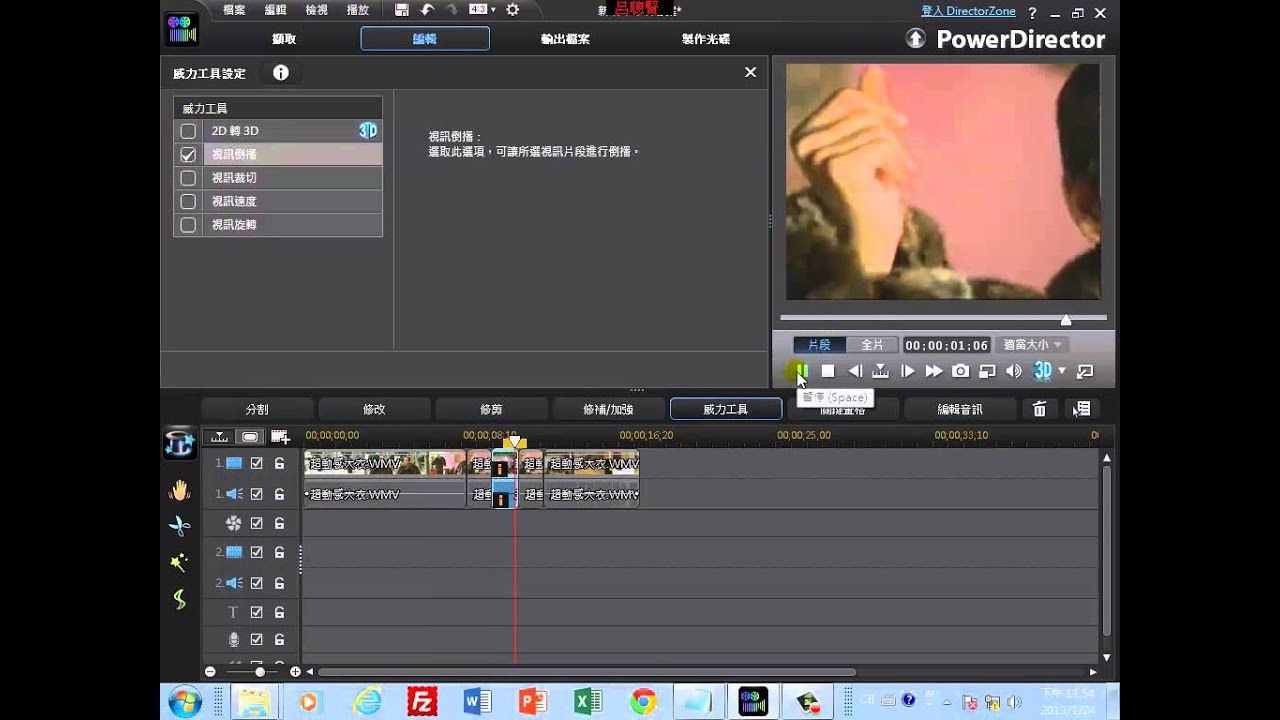Undock the preview window

point(1085,371)
